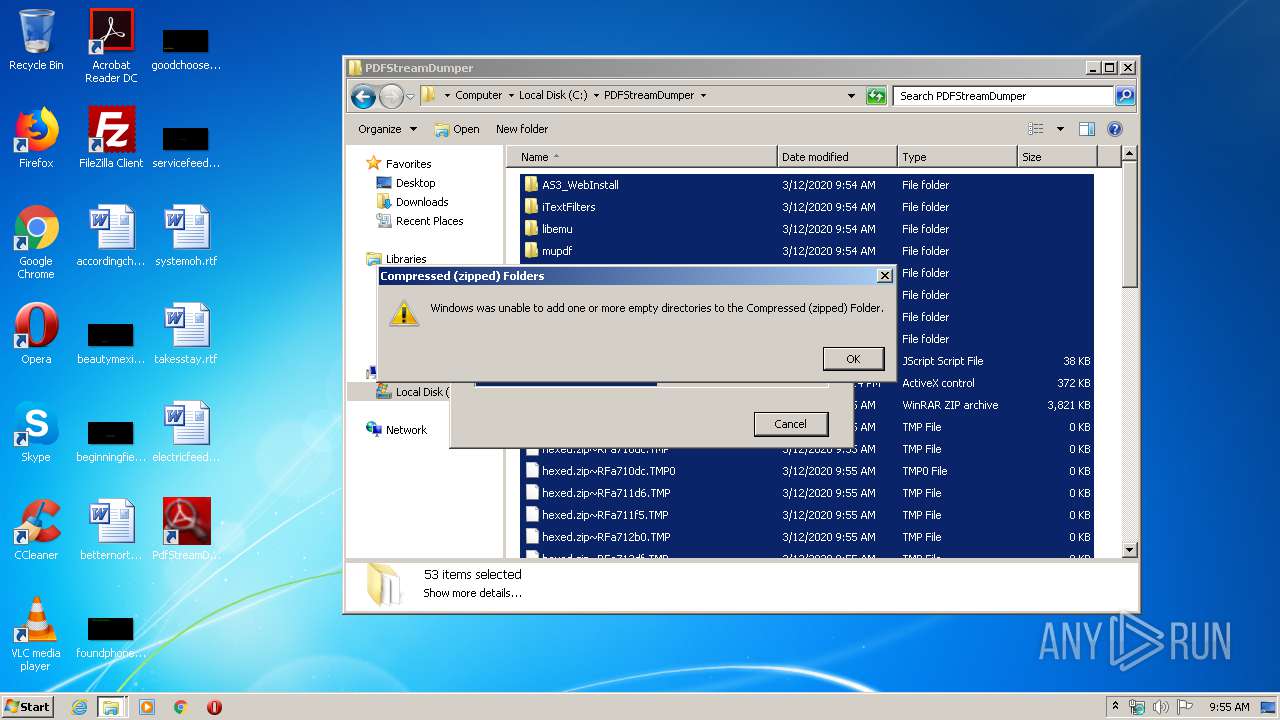
Task: Close the Compressed (zipped) Folders dialog
Action: pyautogui.click(x=884, y=276)
